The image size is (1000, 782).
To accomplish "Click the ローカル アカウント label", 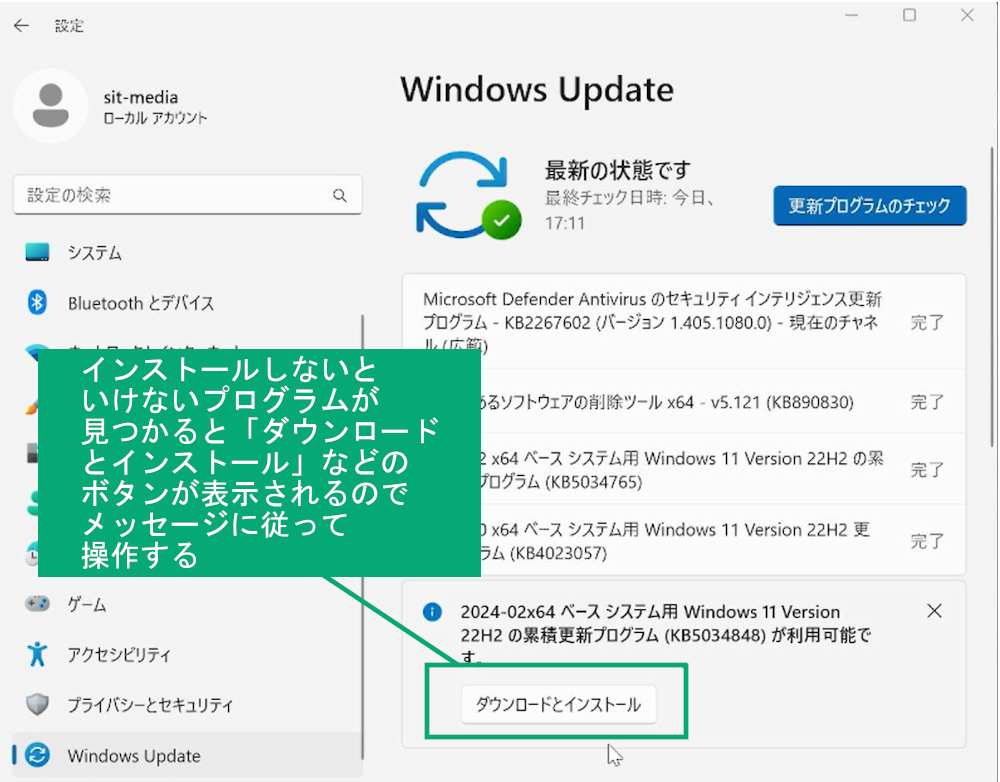I will tap(156, 118).
